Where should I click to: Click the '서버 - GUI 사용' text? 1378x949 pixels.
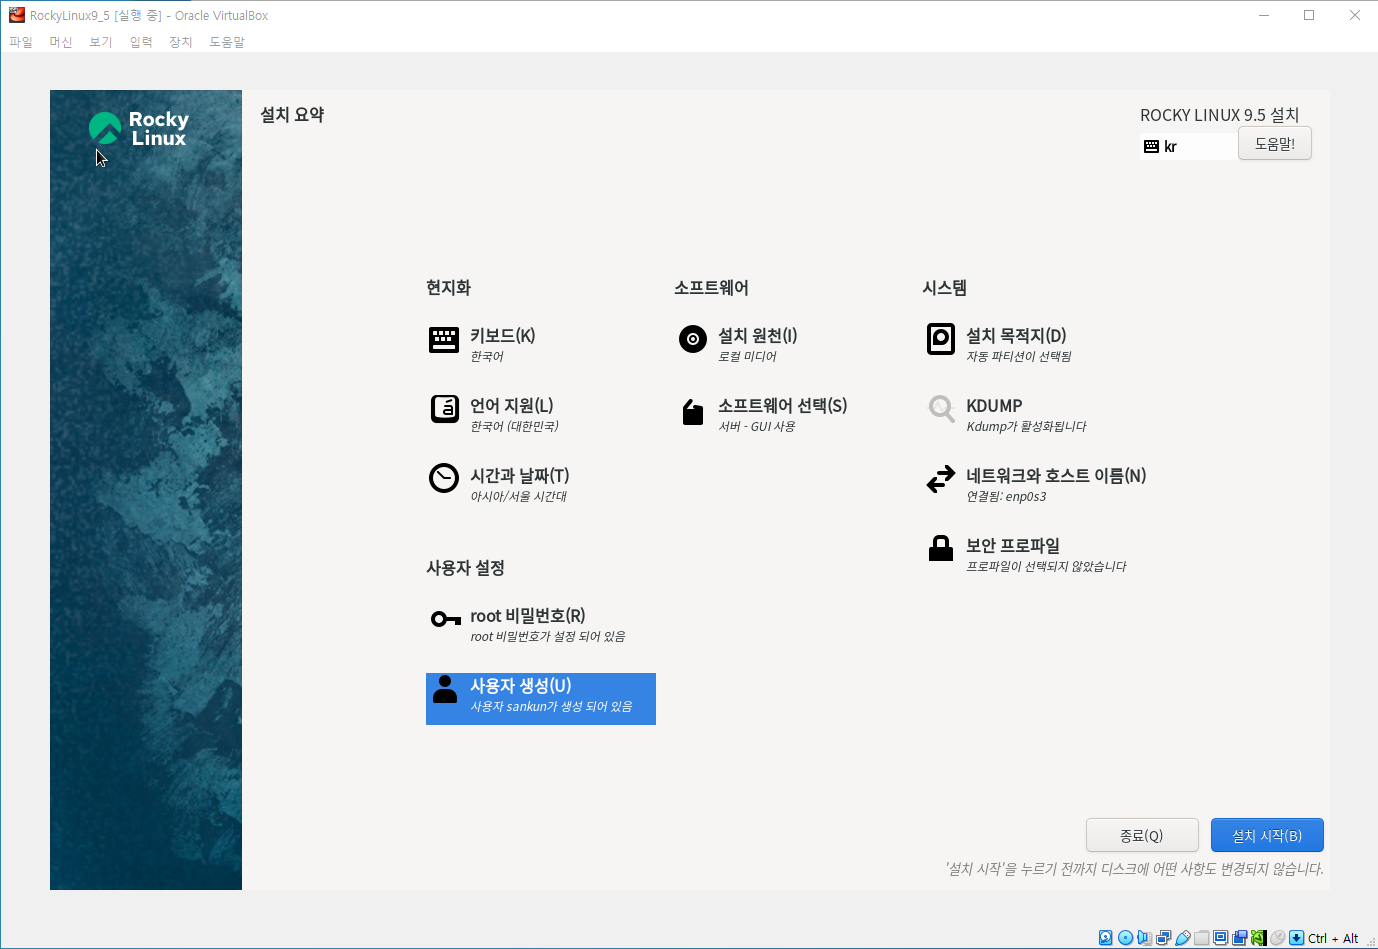757,426
